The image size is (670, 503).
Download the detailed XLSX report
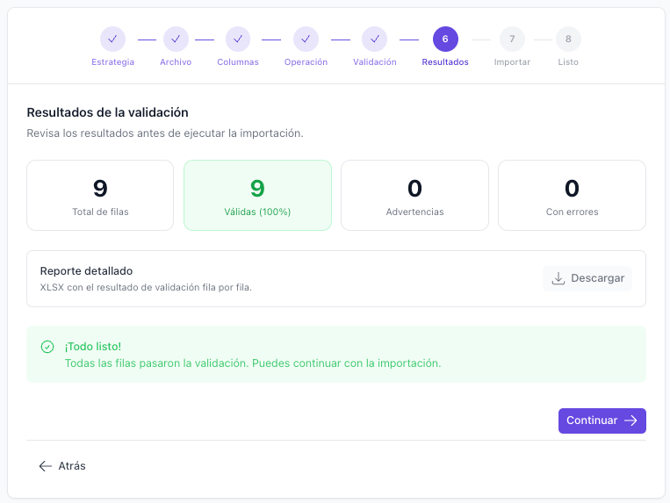tap(588, 278)
